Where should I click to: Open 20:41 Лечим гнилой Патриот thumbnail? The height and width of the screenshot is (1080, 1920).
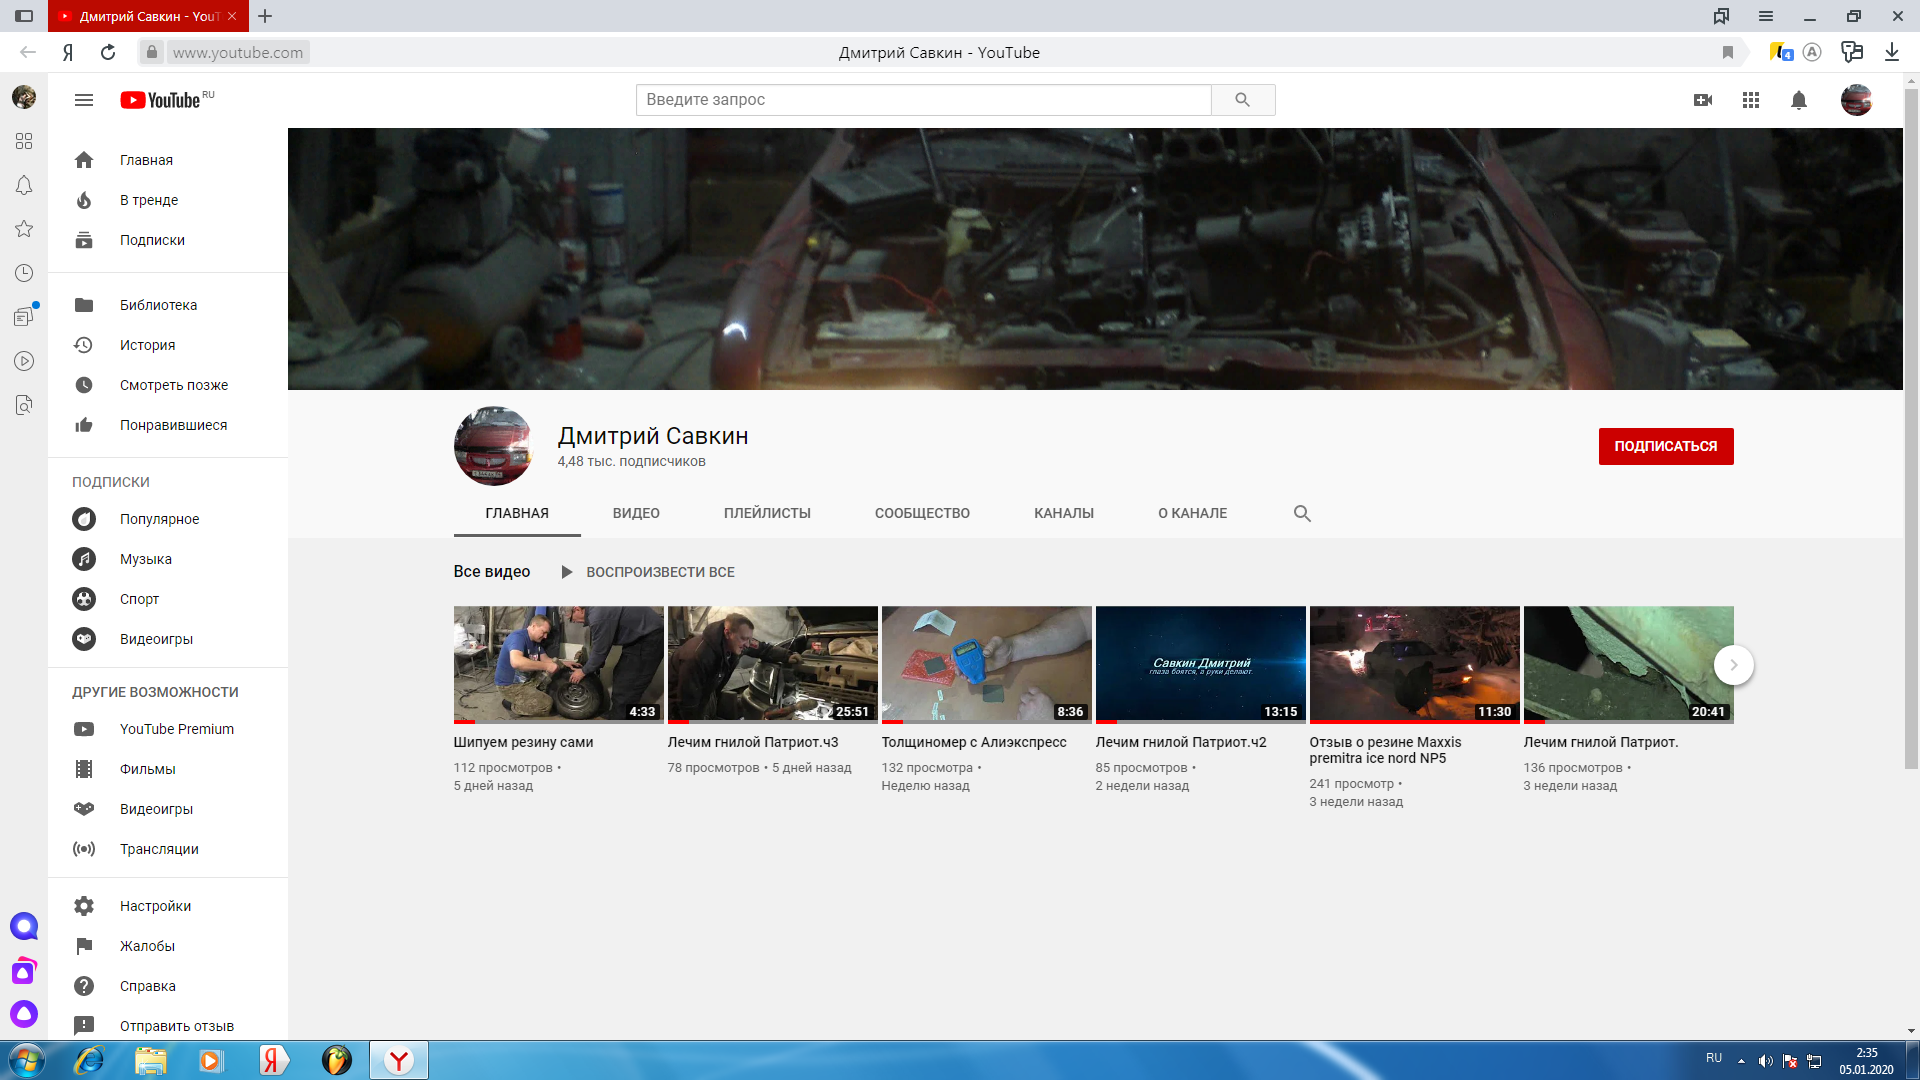(1629, 665)
